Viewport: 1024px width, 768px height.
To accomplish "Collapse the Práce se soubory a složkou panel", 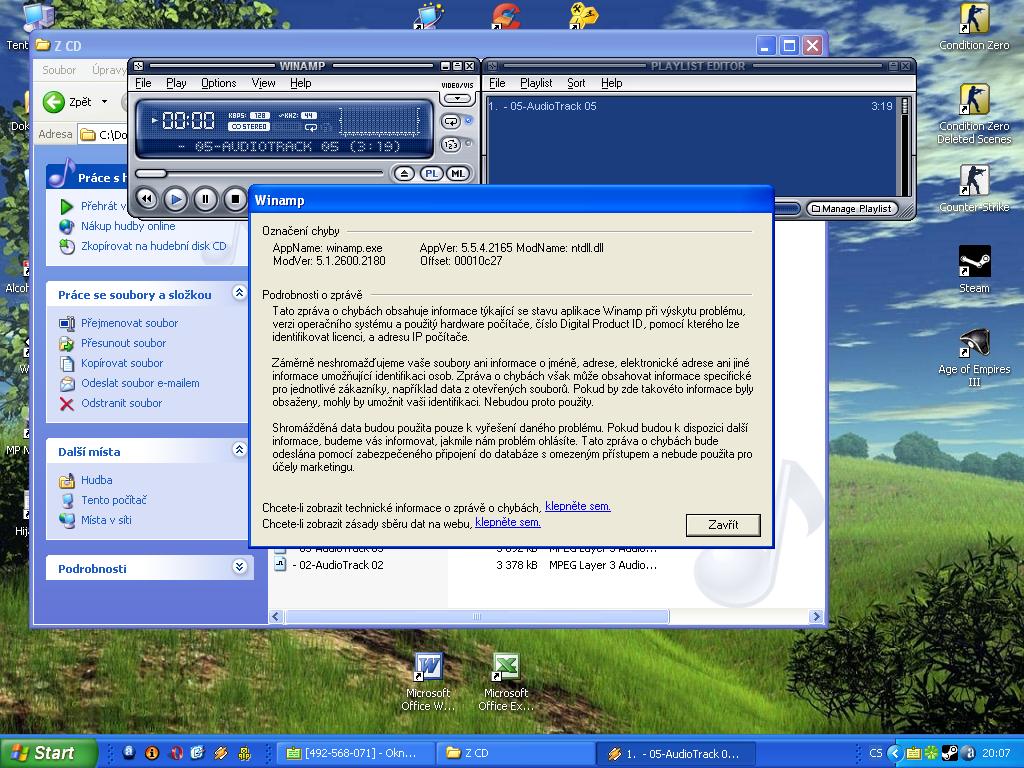I will (239, 293).
